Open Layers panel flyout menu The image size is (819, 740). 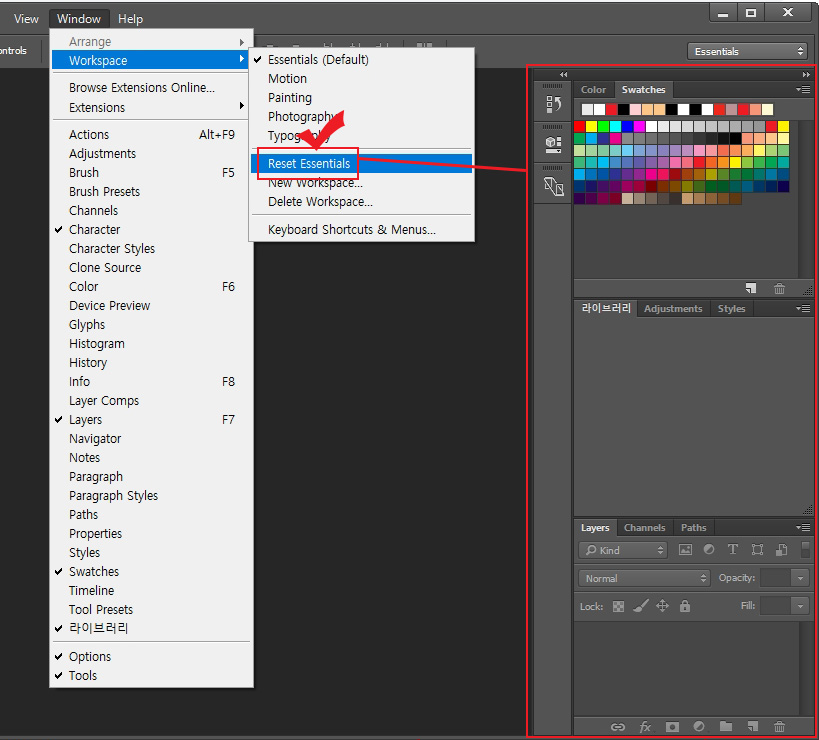tap(803, 527)
